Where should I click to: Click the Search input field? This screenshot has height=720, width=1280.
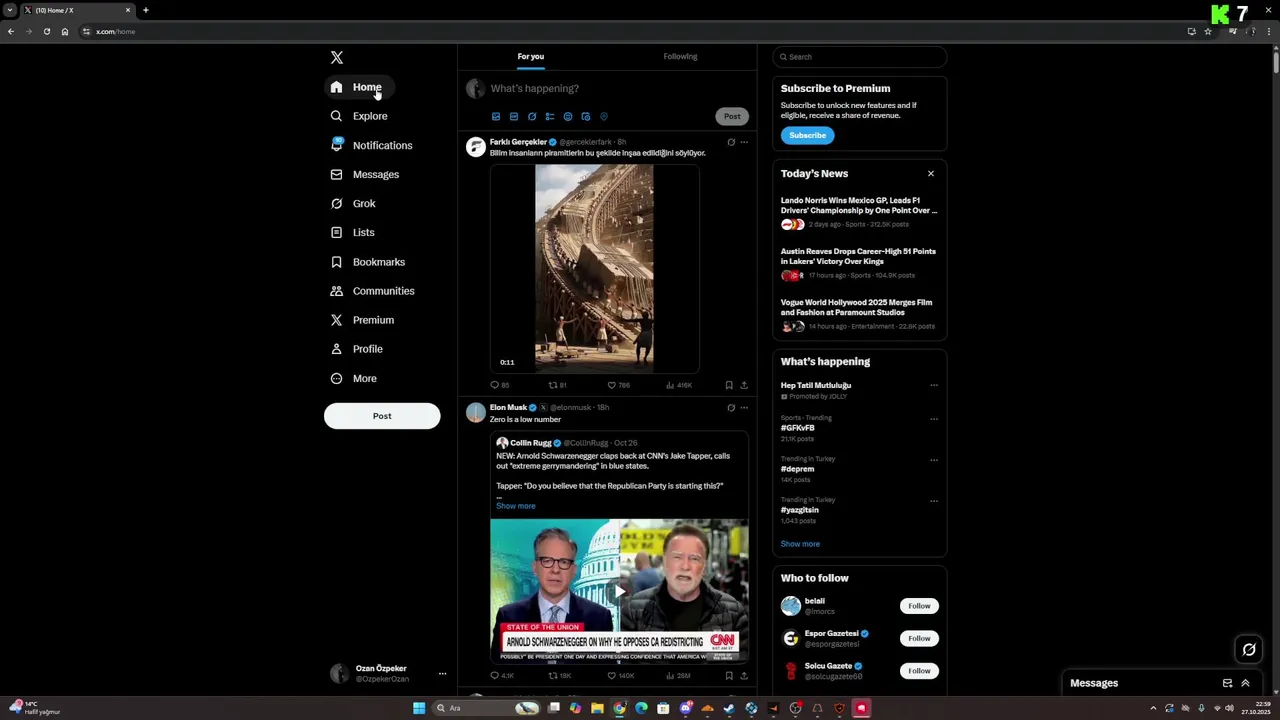[860, 57]
